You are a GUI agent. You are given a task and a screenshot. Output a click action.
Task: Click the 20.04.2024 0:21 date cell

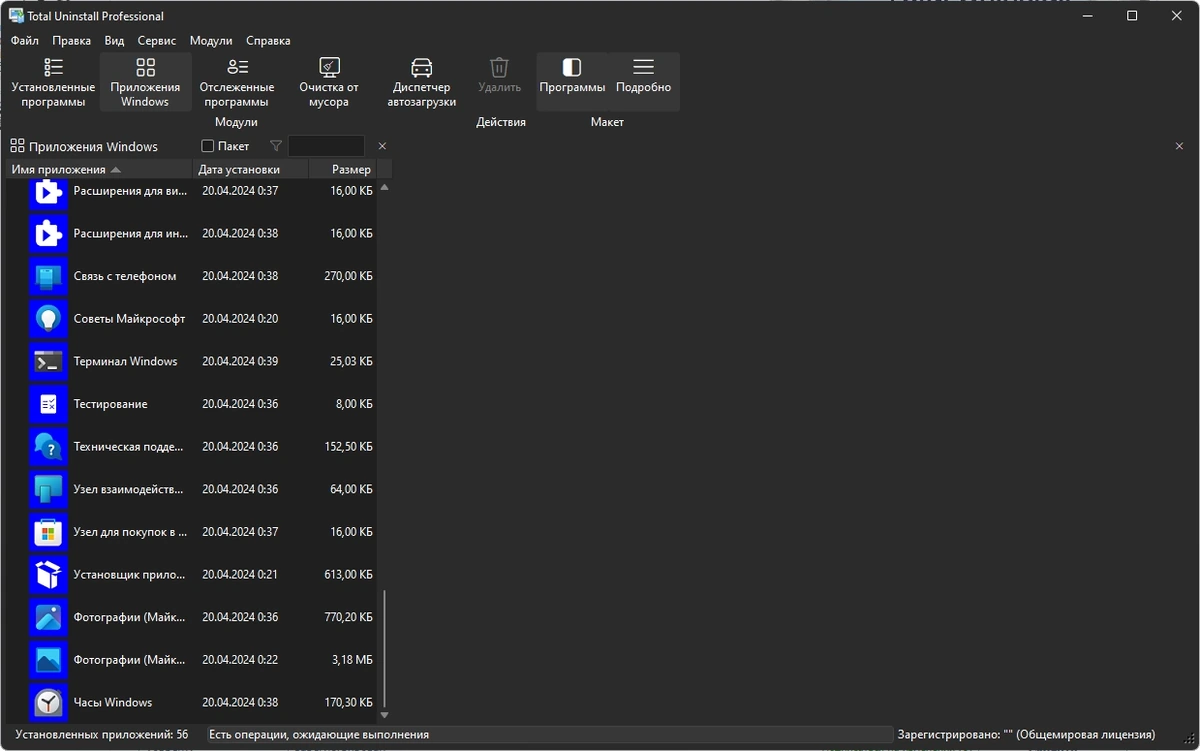pos(240,575)
